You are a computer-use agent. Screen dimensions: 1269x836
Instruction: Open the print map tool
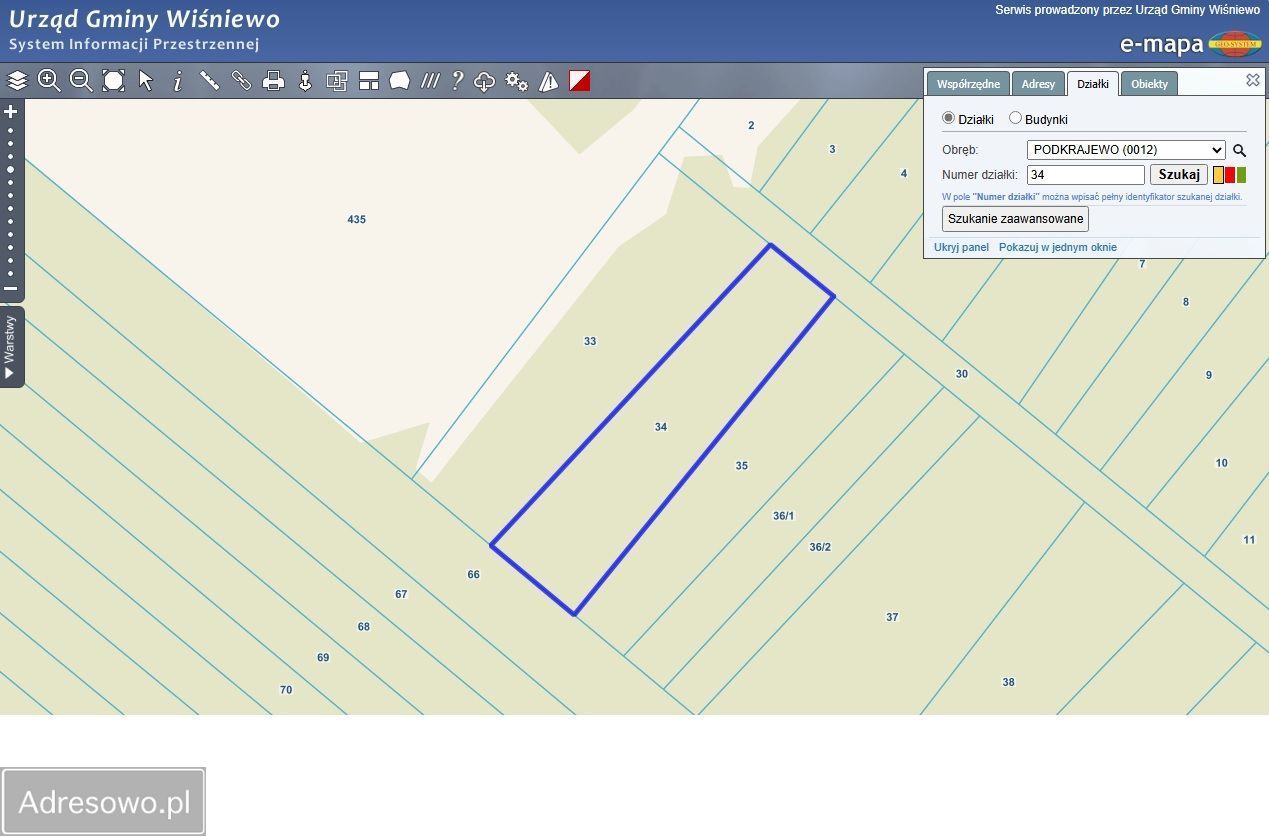coord(273,81)
